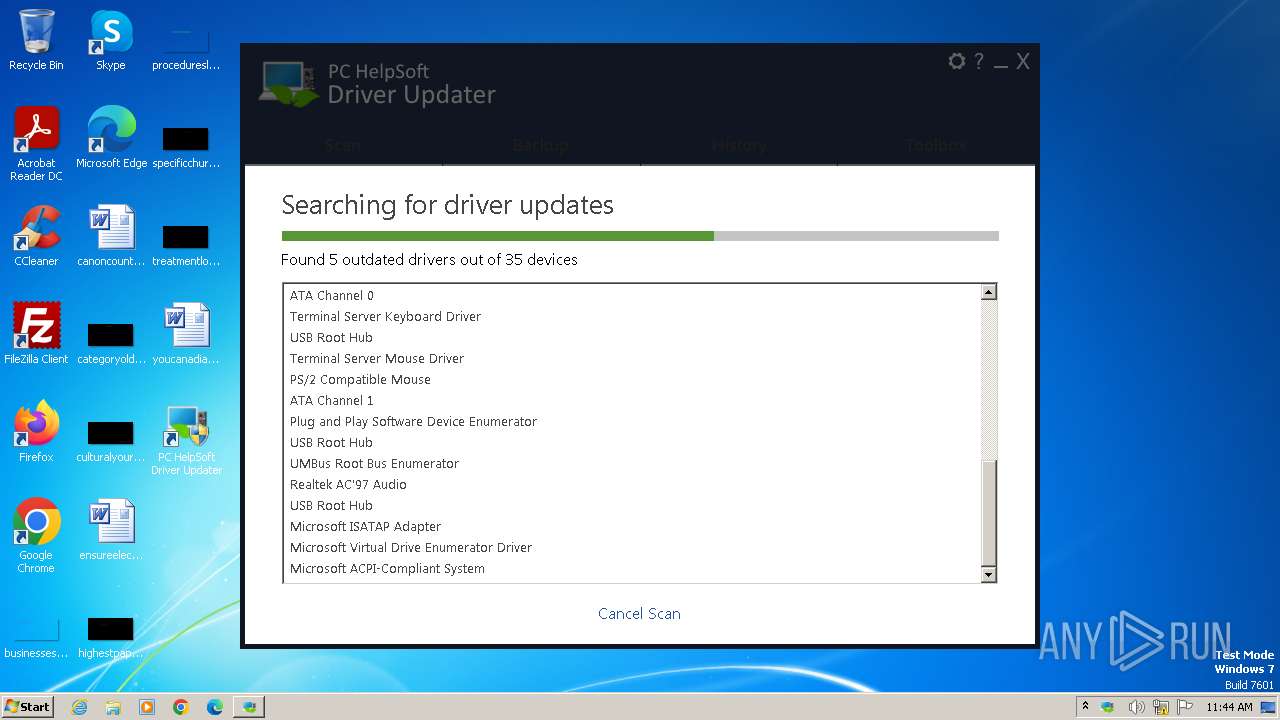
Task: Select Microsoft Virtual Drive Enumerator Driver row
Action: pos(632,548)
